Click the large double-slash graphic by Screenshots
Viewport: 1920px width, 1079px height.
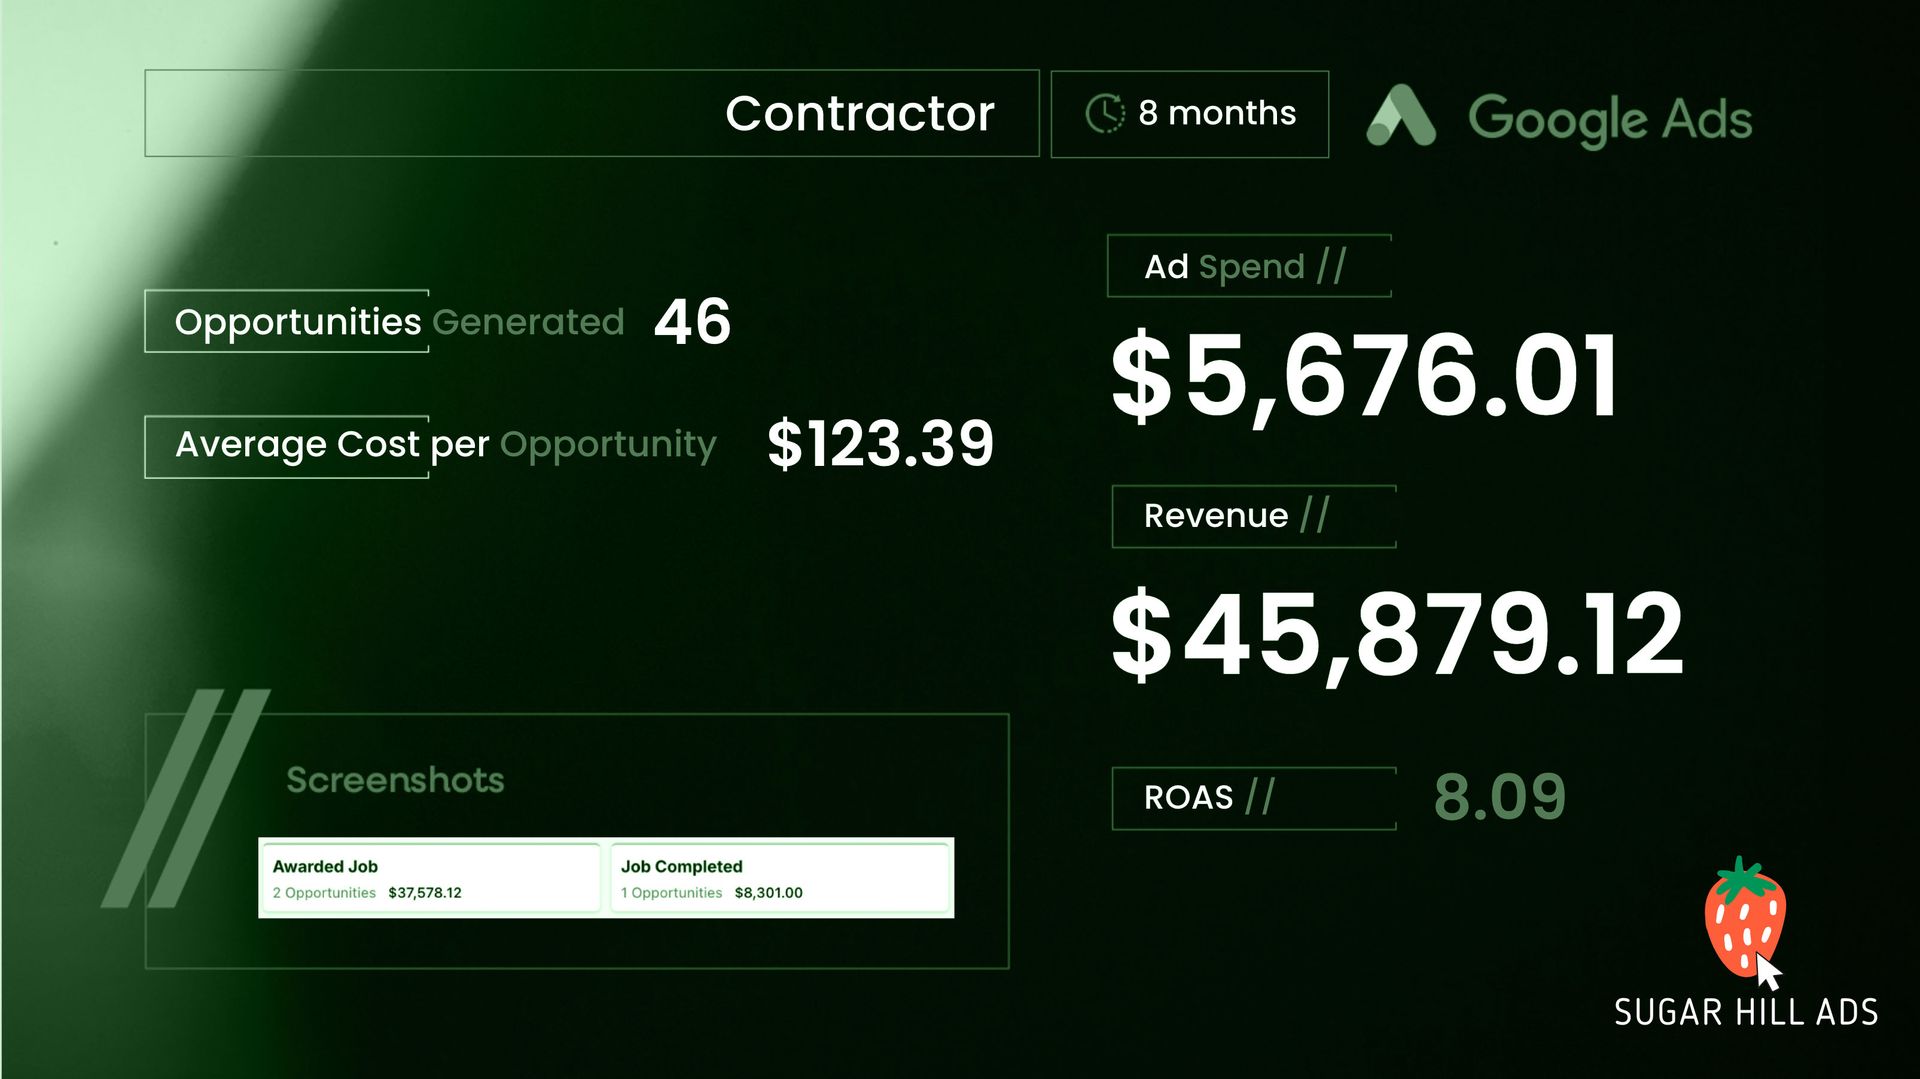pos(188,797)
